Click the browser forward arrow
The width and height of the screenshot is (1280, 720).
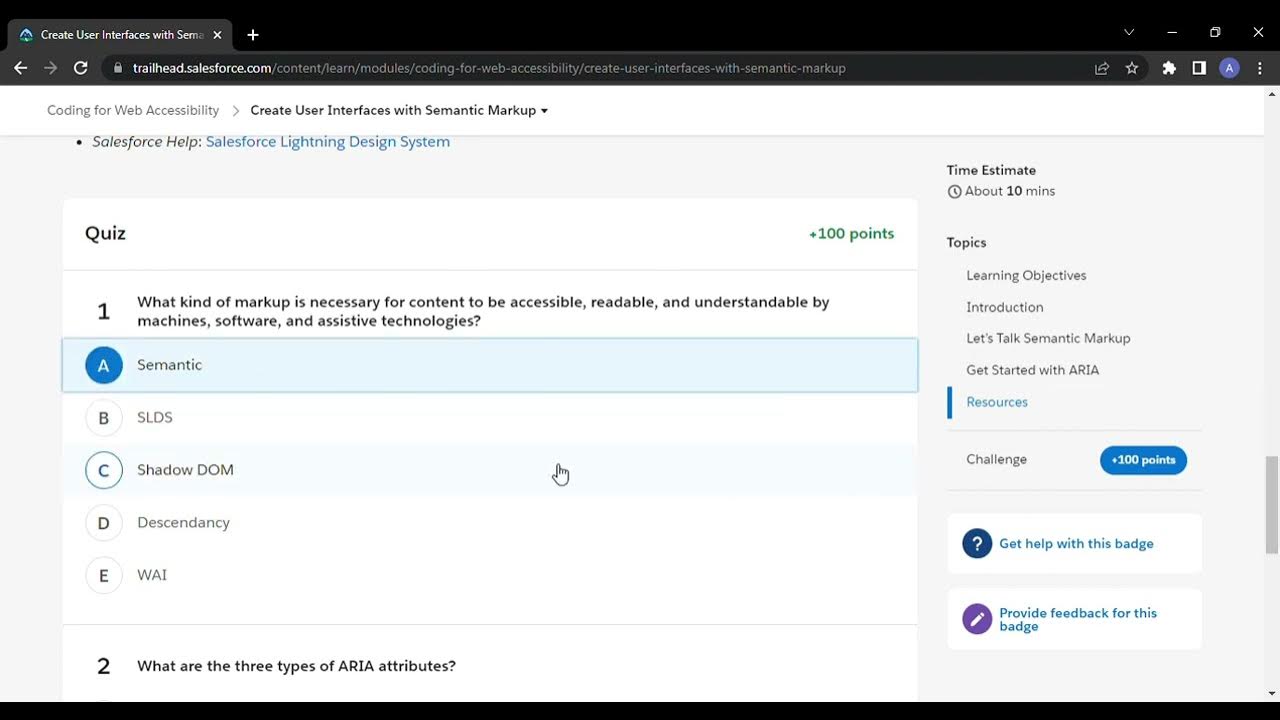(50, 68)
